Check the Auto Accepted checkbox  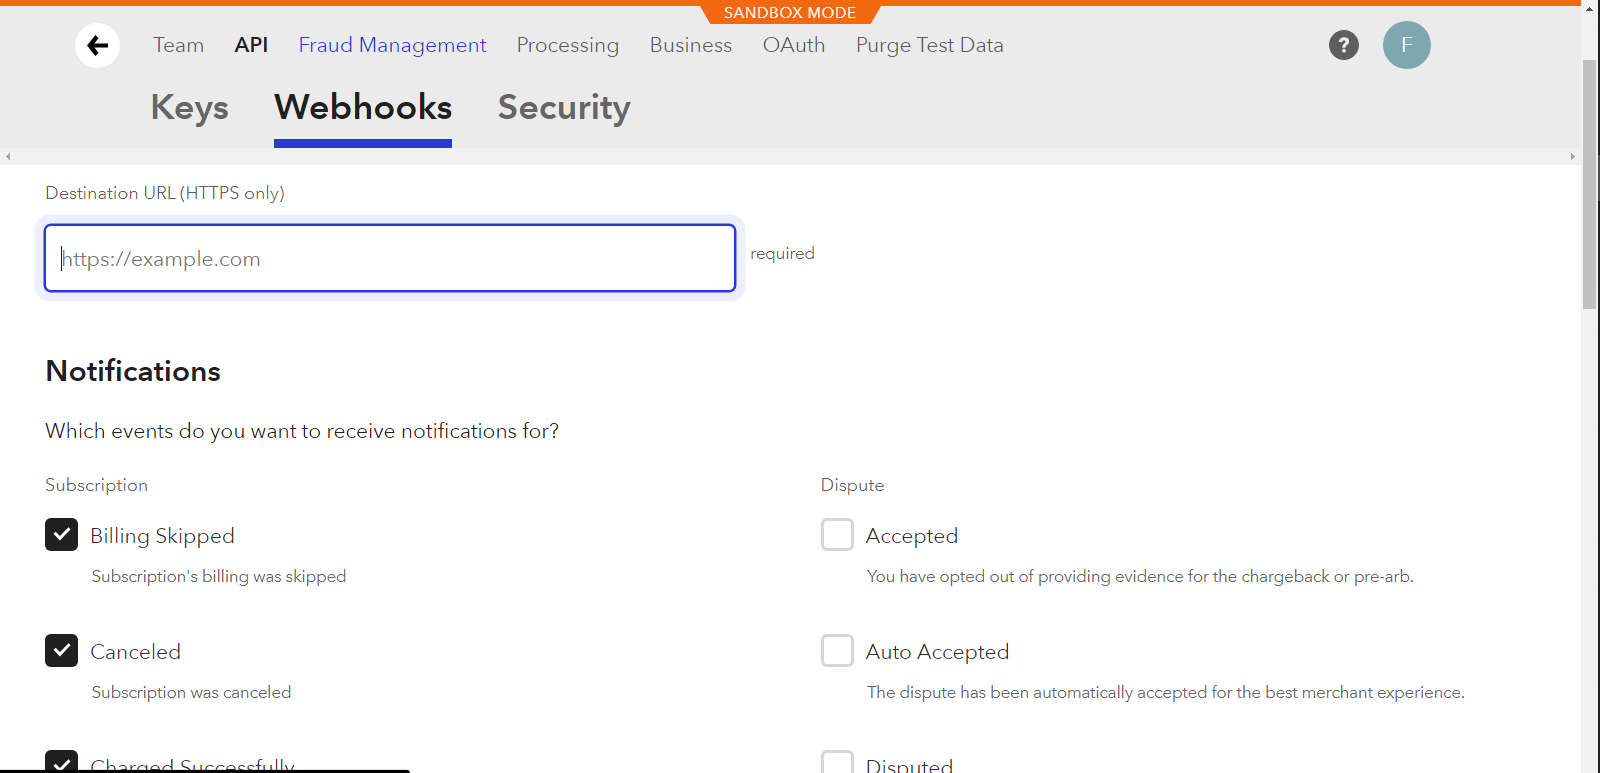837,651
